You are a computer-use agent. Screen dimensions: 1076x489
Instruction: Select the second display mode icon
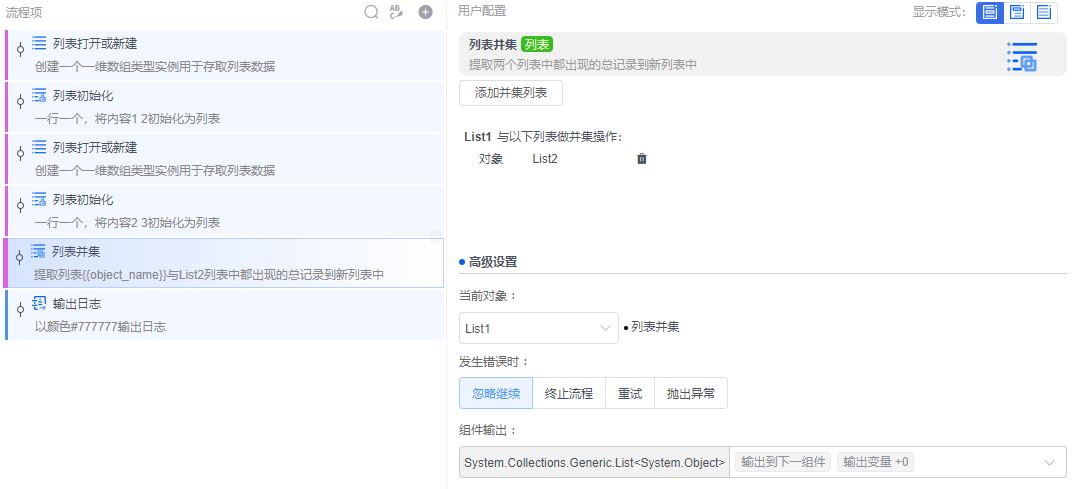tap(1017, 12)
